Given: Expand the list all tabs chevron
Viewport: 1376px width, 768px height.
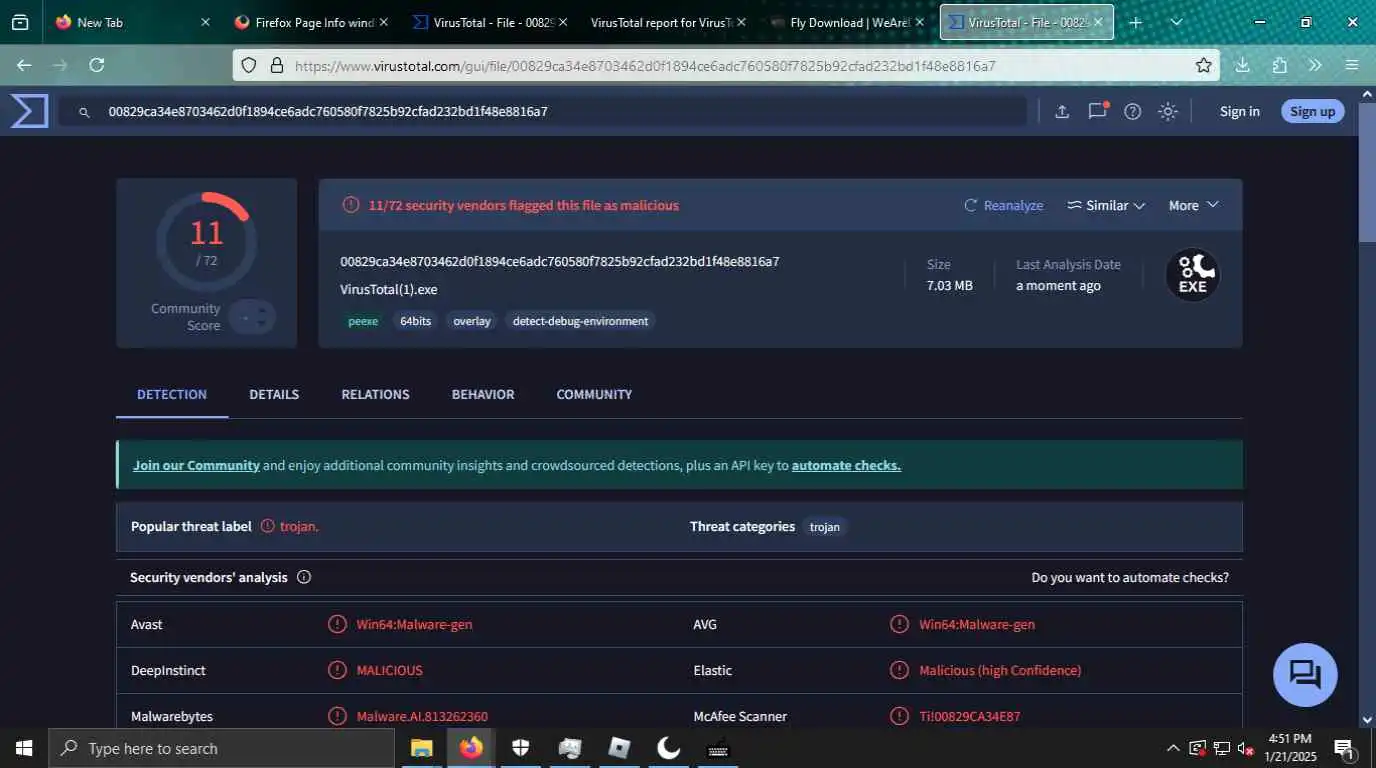Looking at the screenshot, I should [1176, 22].
